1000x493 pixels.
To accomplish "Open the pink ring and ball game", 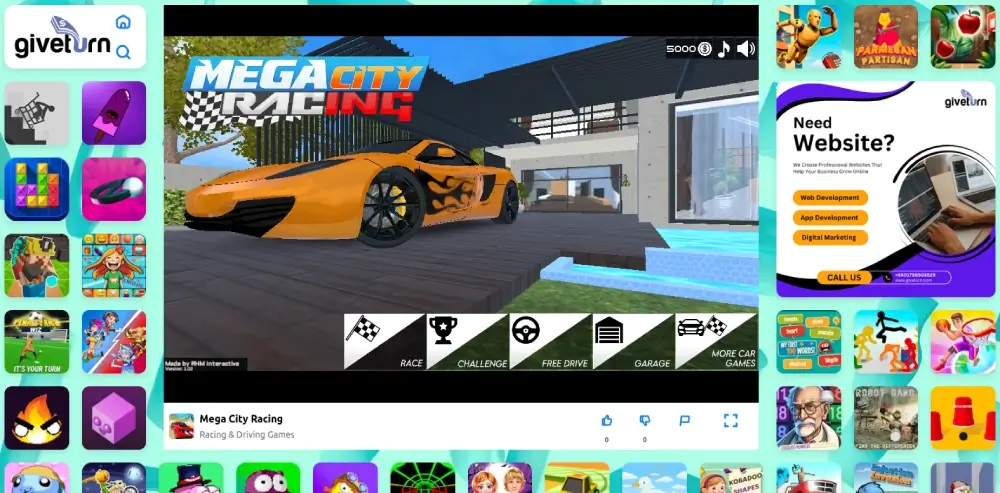I will 114,189.
